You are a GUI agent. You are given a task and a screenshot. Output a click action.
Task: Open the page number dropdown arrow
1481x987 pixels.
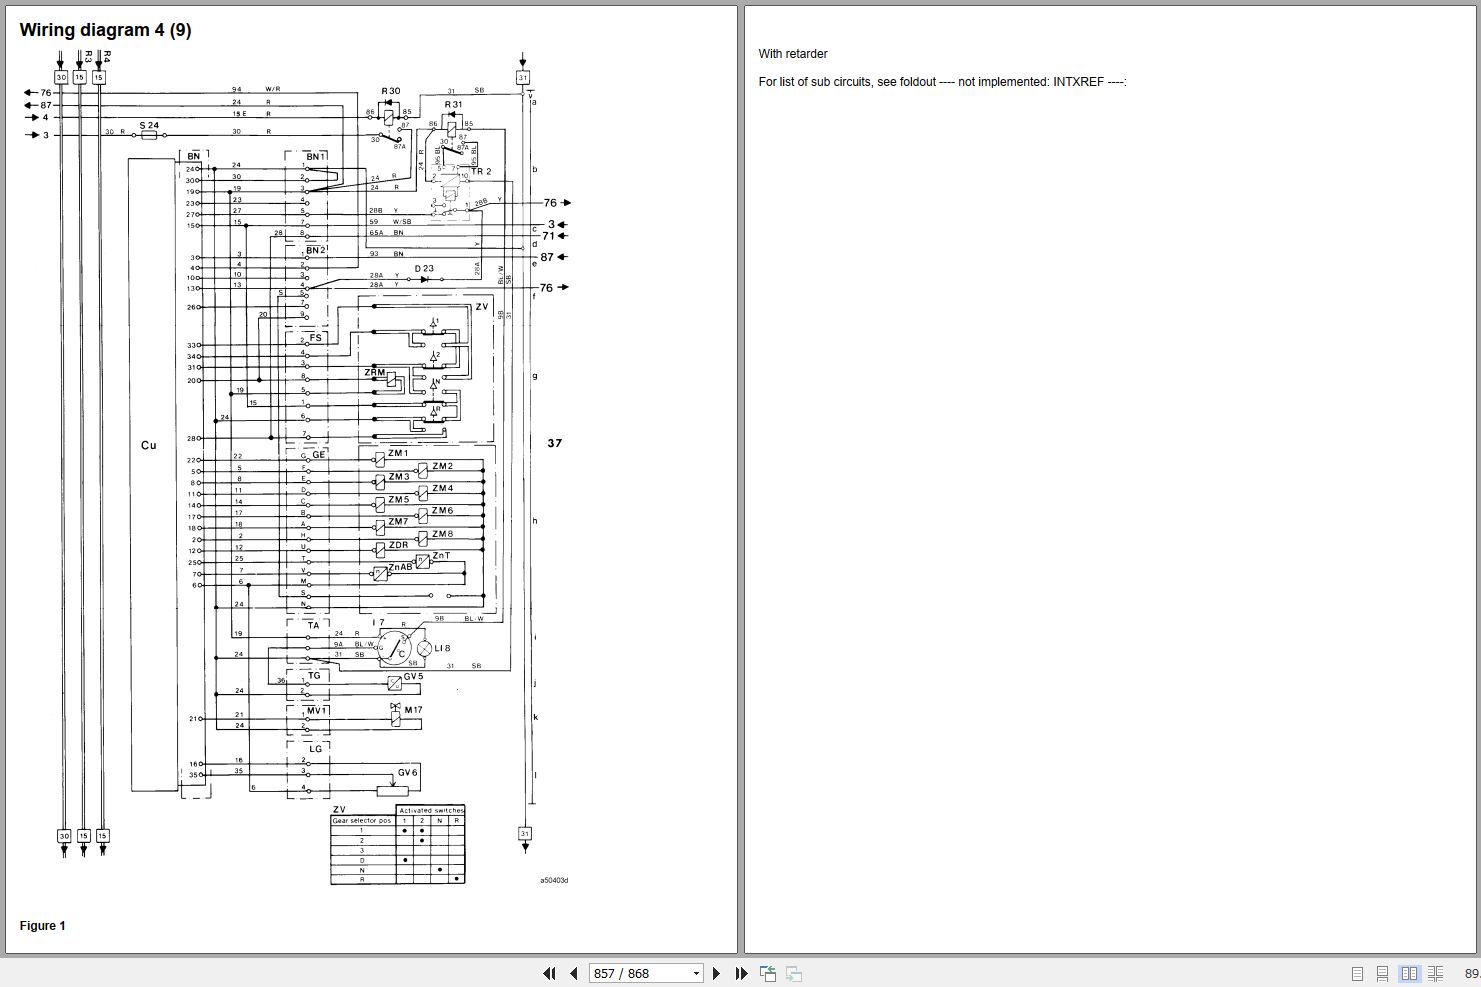(x=696, y=973)
